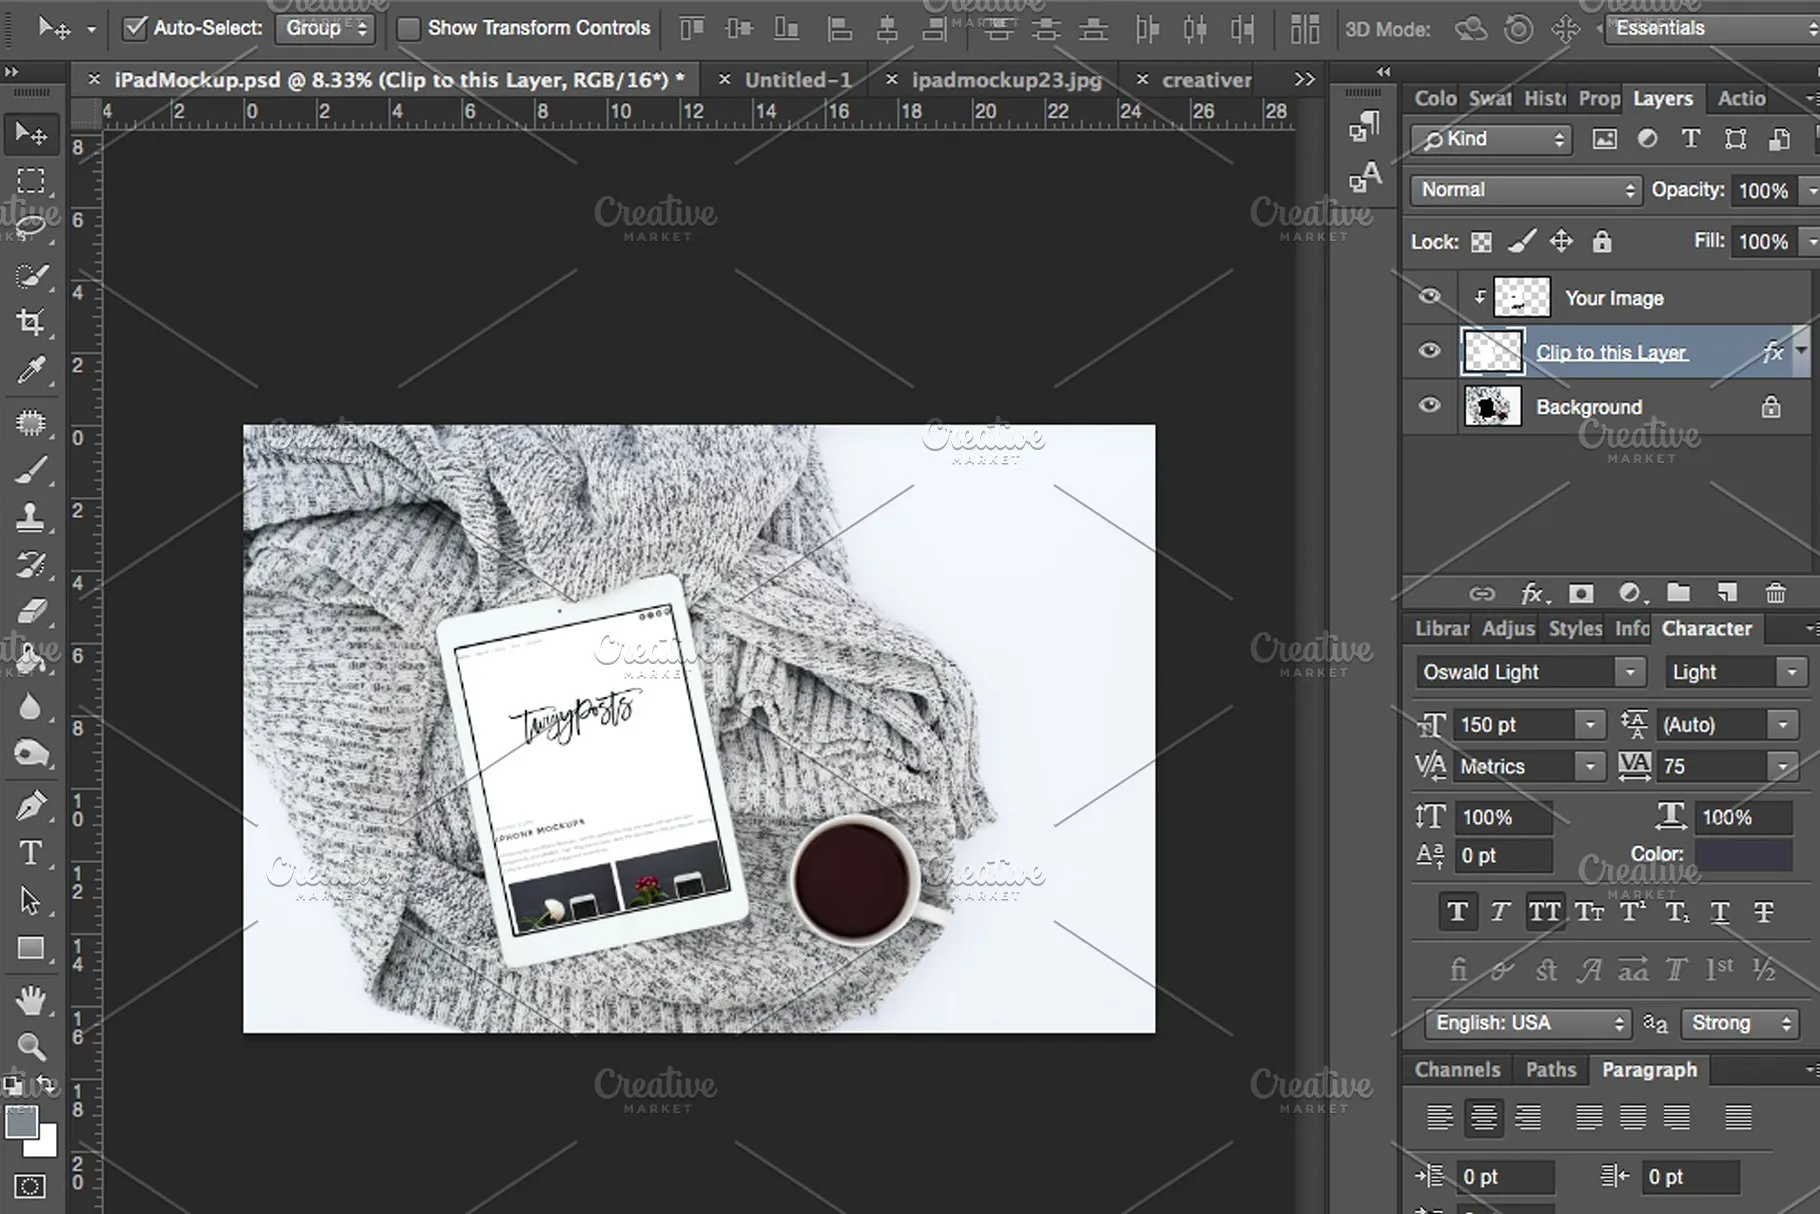The width and height of the screenshot is (1820, 1214).
Task: Open the Oswald Light font dropdown
Action: (1630, 671)
